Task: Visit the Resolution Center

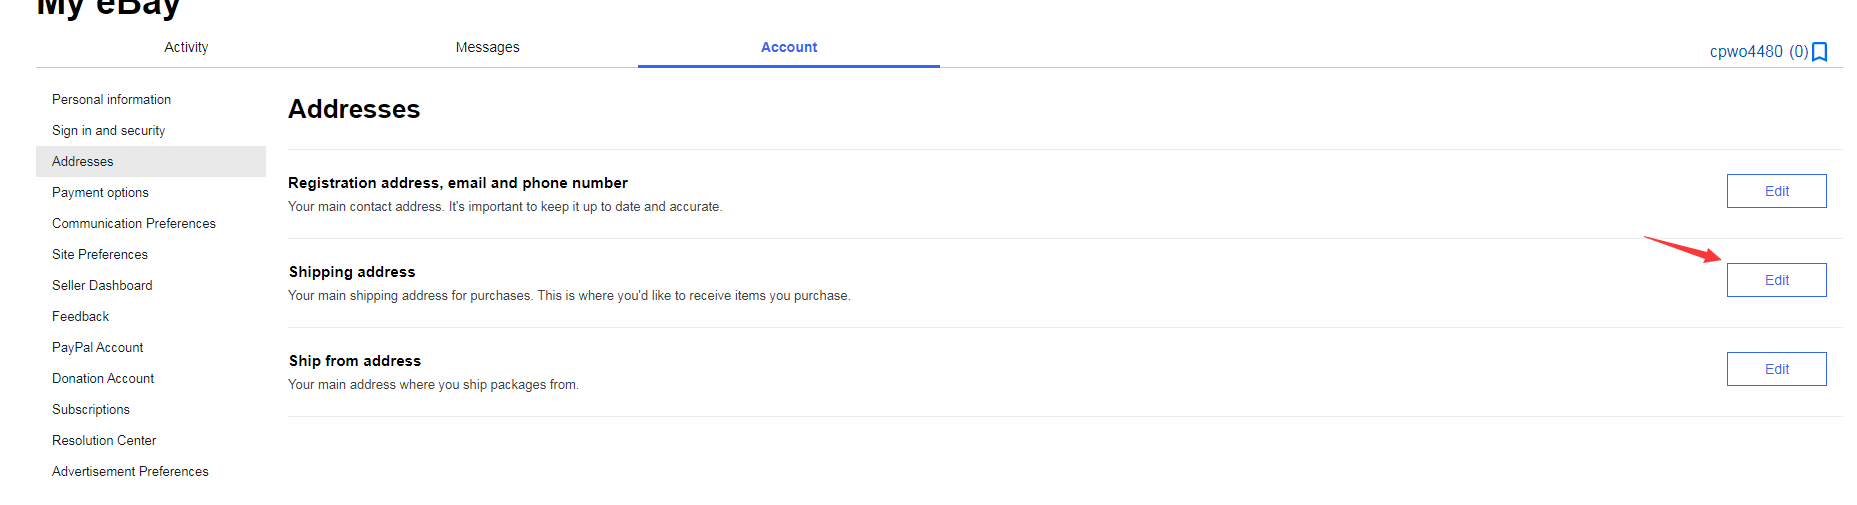Action: pyautogui.click(x=104, y=440)
